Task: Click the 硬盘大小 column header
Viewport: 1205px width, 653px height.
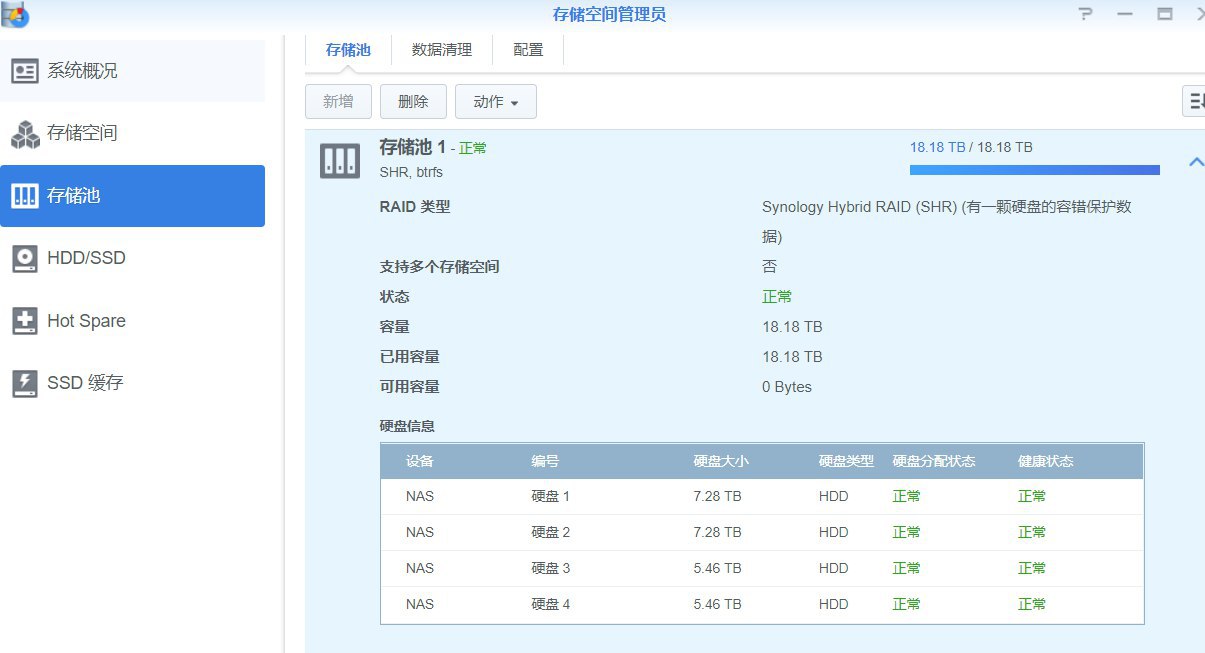Action: click(x=720, y=461)
